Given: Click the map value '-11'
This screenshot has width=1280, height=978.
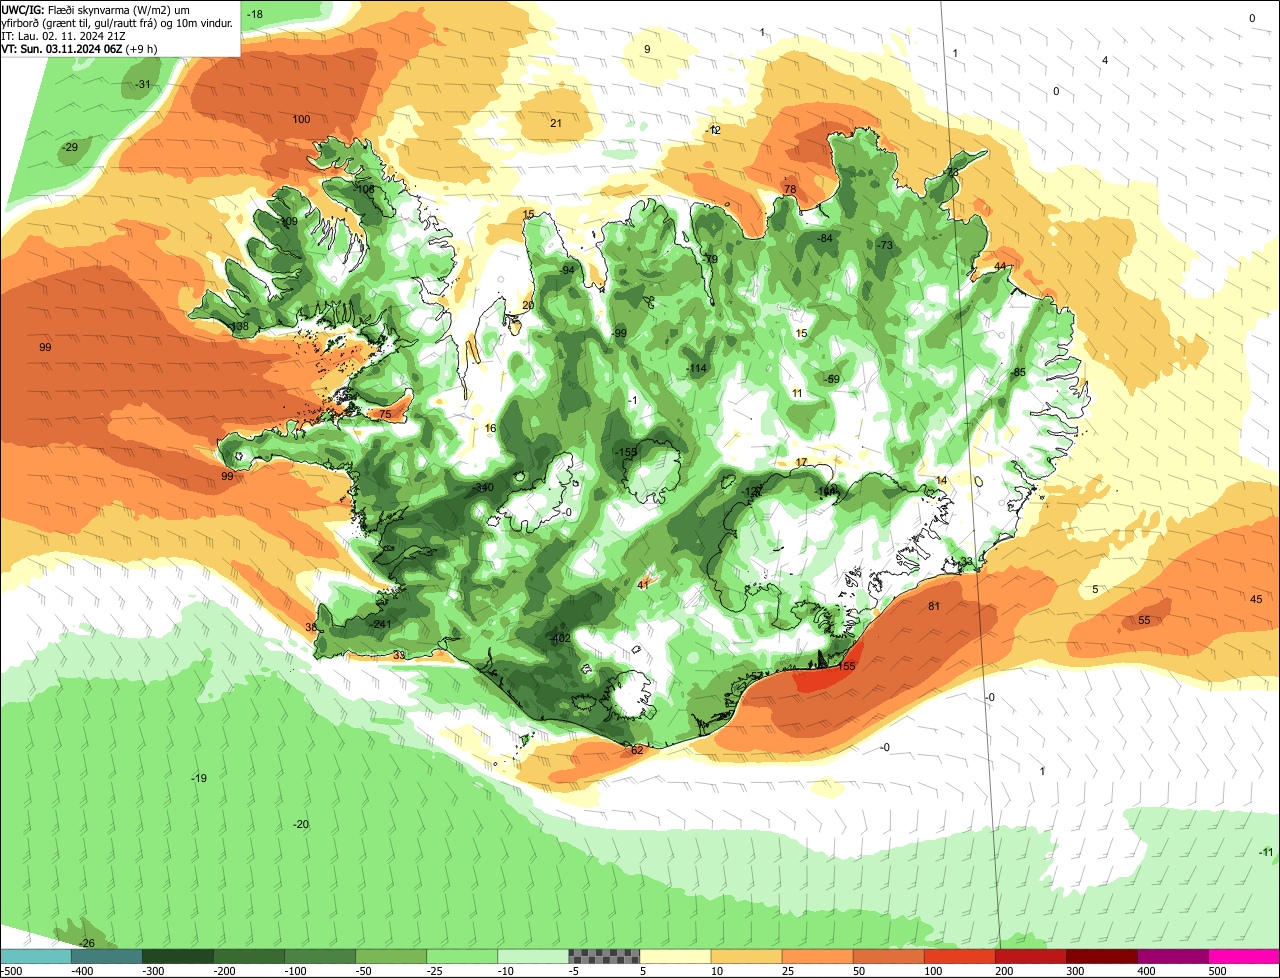Looking at the screenshot, I should tap(1266, 852).
